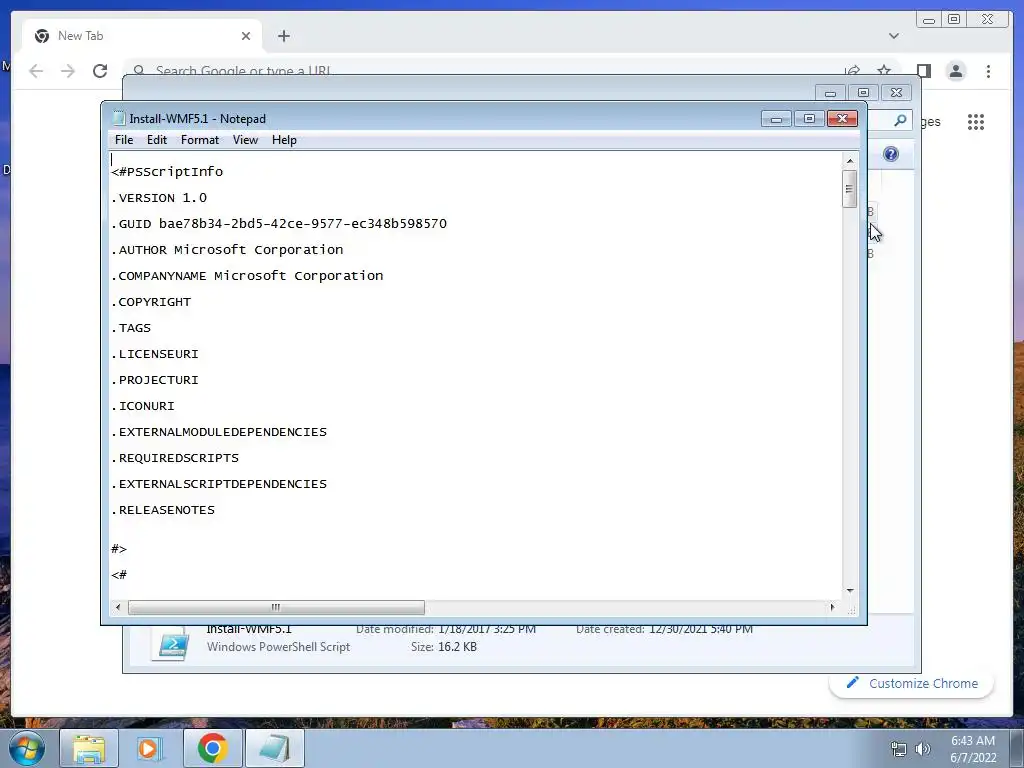
Task: Click the '.GUID bae78b34' line in Notepad
Action: coord(279,224)
